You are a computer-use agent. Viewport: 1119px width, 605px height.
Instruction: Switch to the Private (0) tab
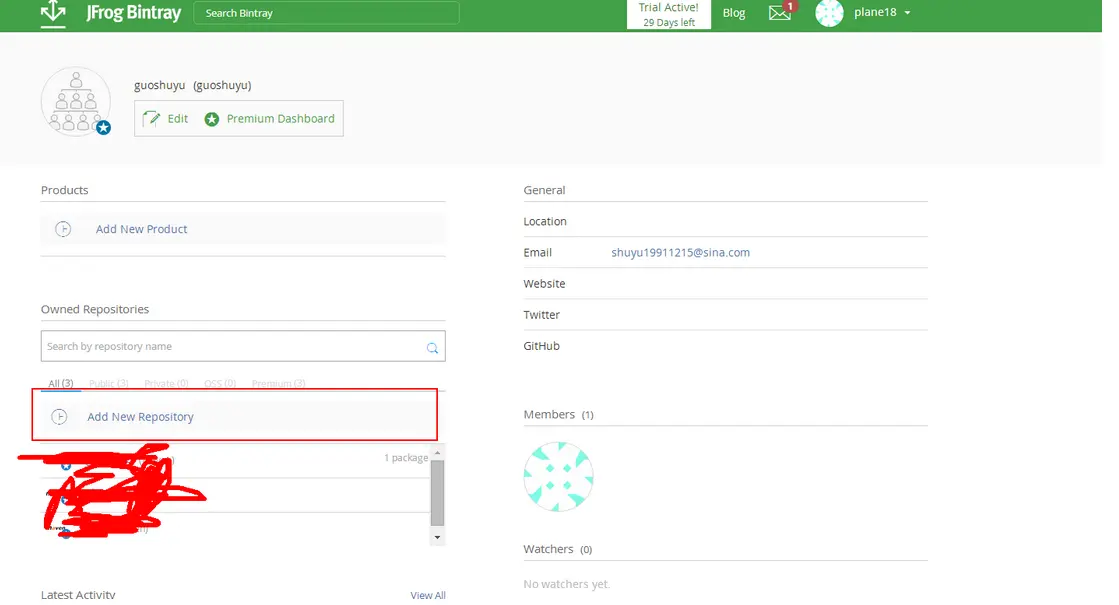click(x=166, y=383)
